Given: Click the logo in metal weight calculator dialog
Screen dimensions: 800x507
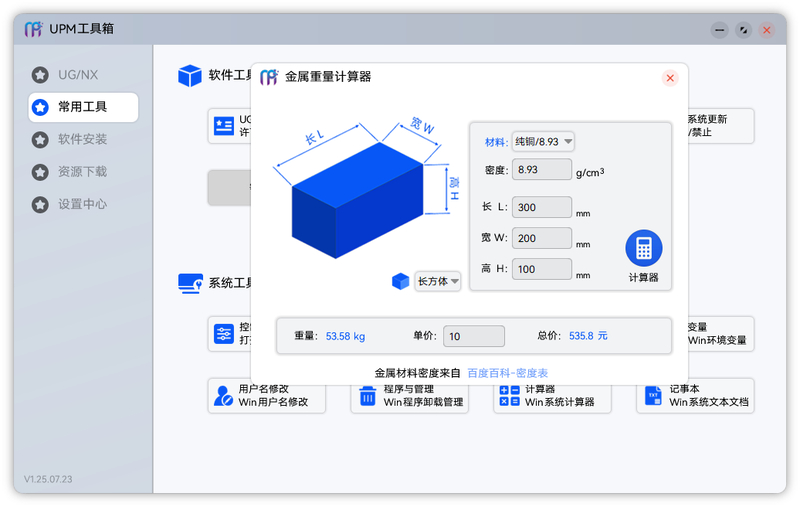Looking at the screenshot, I should 269,78.
